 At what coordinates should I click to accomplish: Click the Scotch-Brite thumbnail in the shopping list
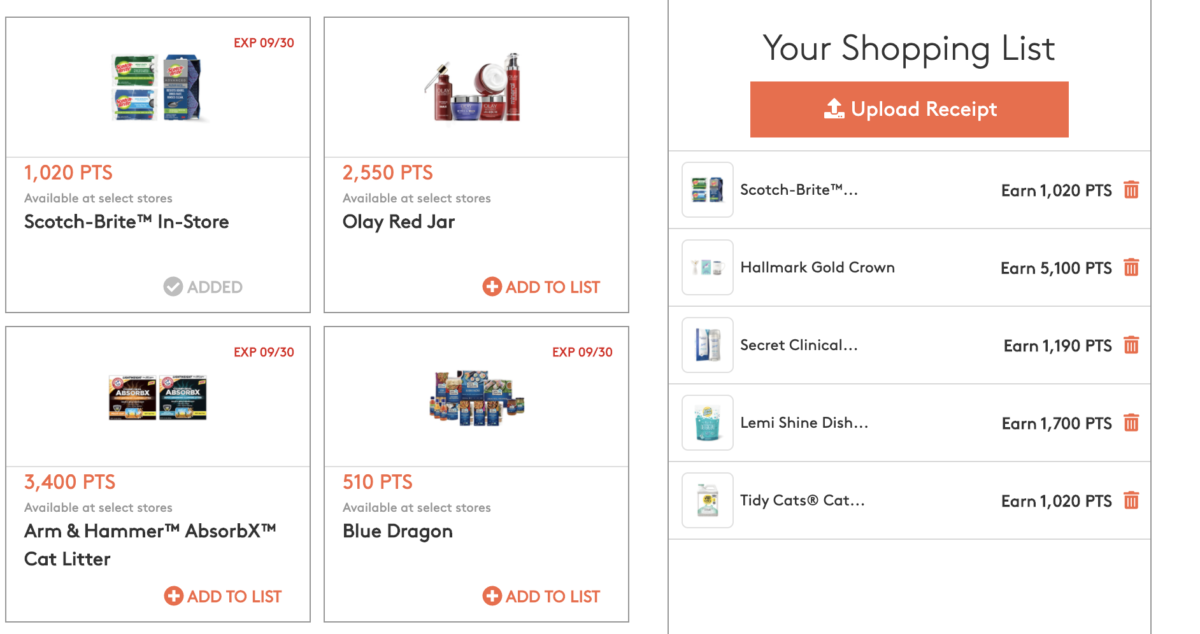(707, 189)
